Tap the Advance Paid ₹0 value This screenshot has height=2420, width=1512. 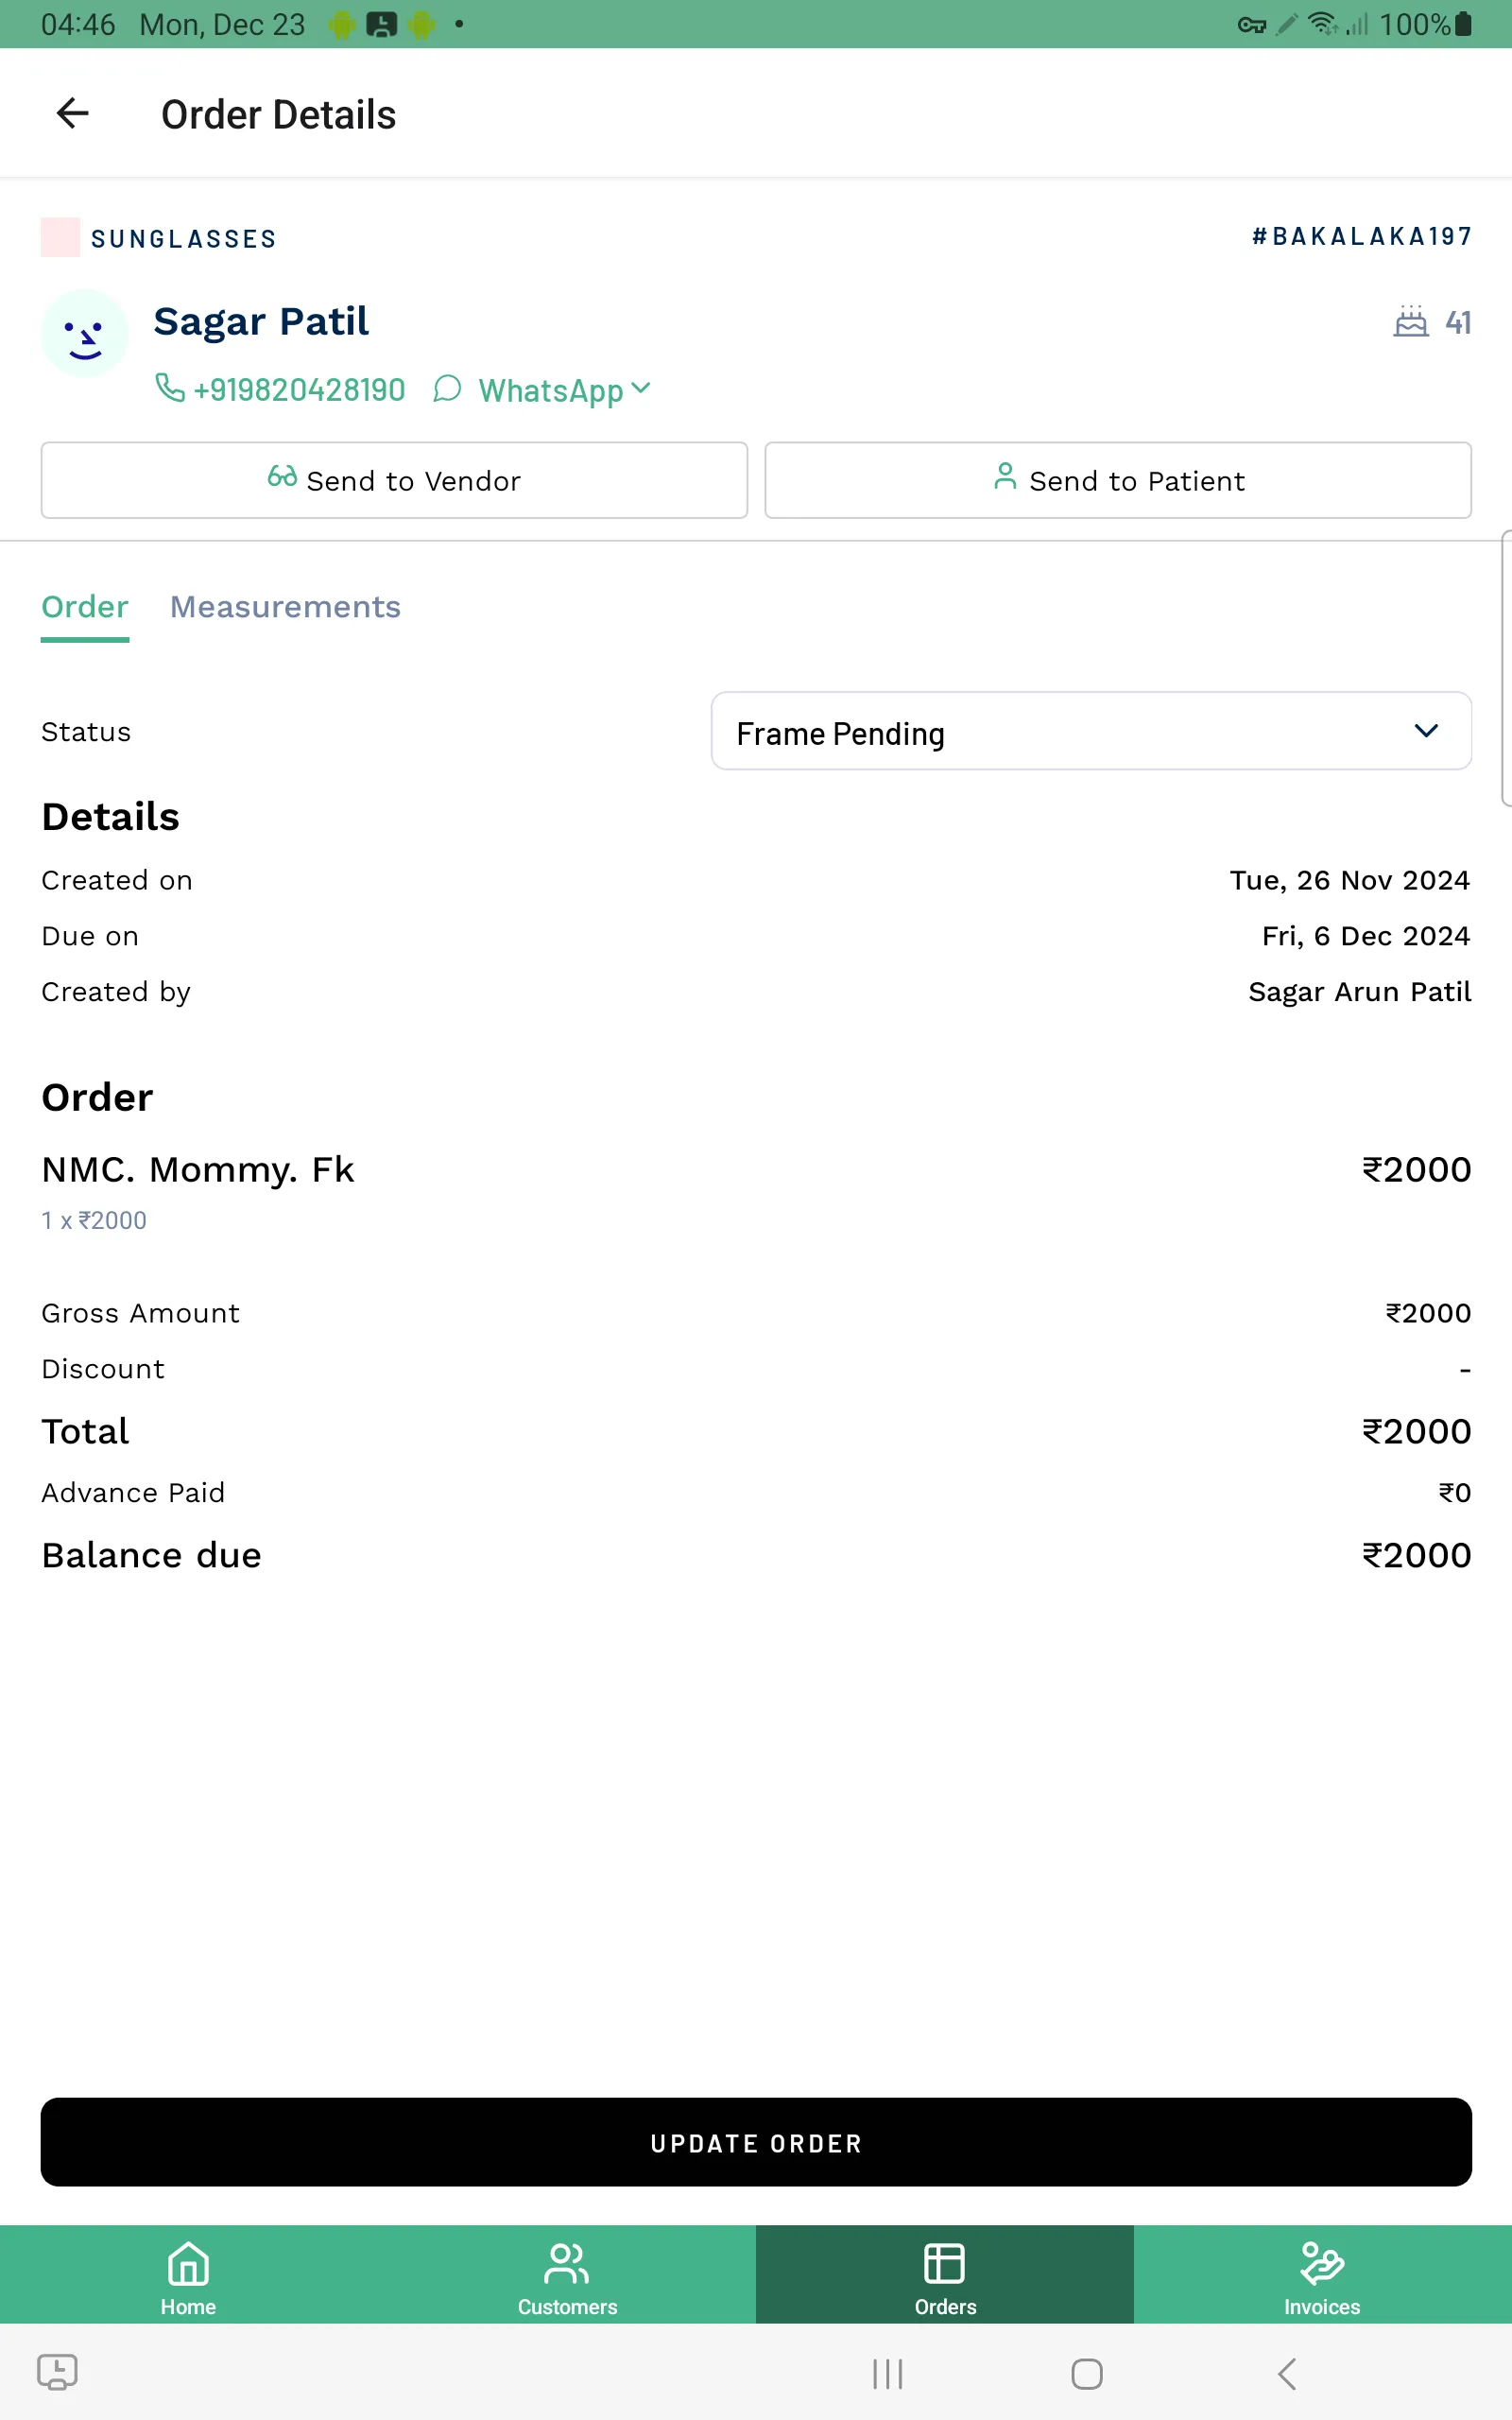coord(1454,1493)
